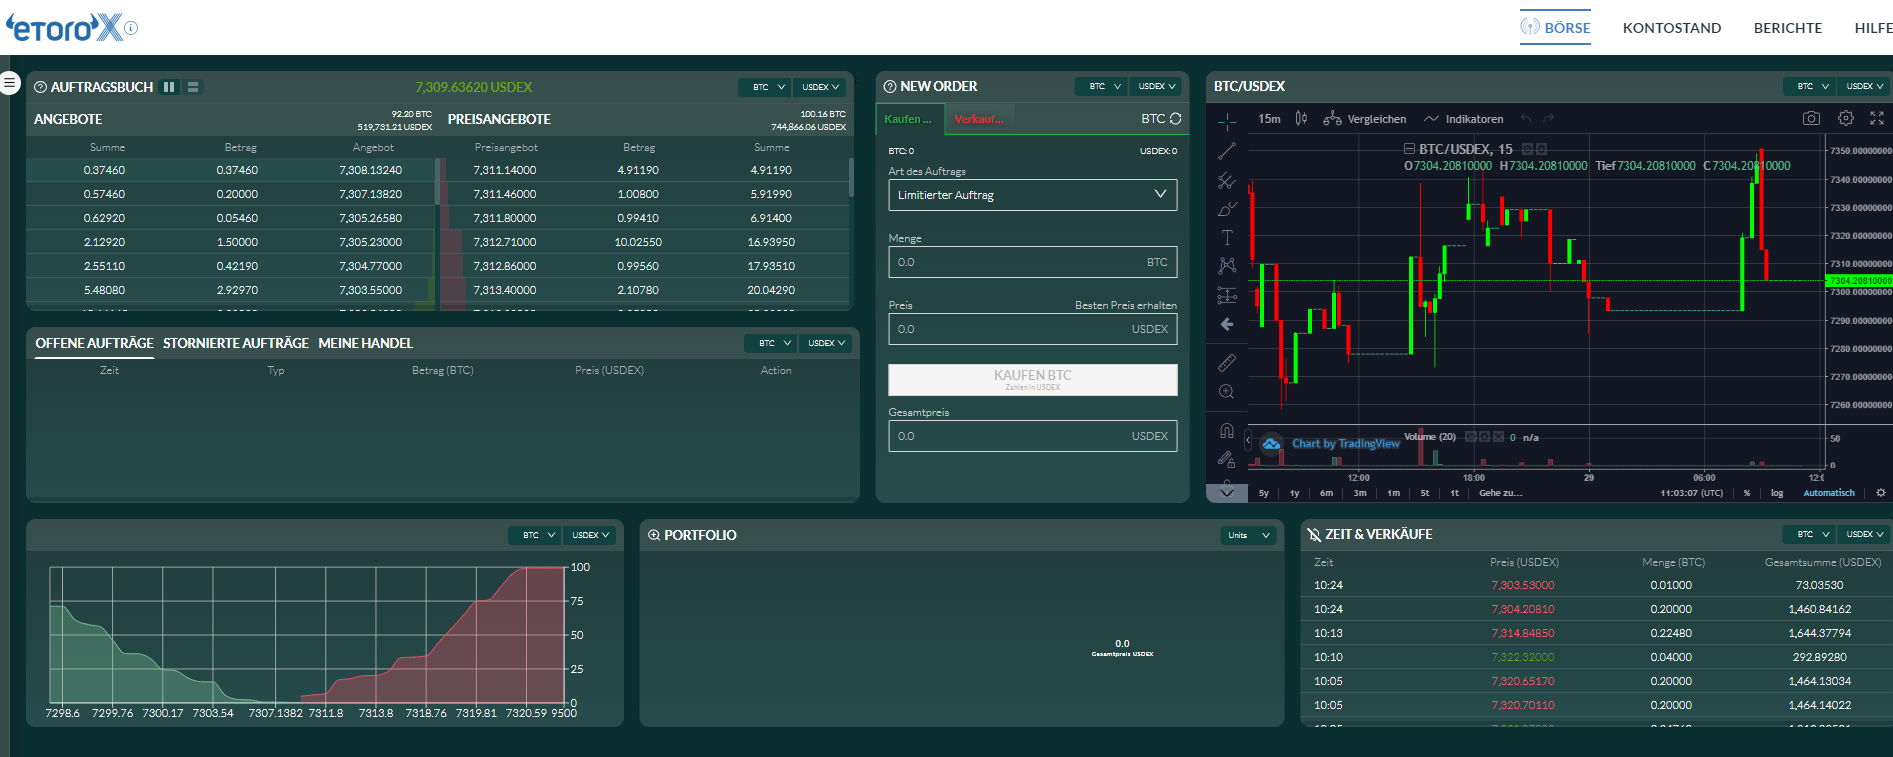Open the USDEX dropdown in NEW ORDER panel
The image size is (1893, 757).
(1157, 86)
